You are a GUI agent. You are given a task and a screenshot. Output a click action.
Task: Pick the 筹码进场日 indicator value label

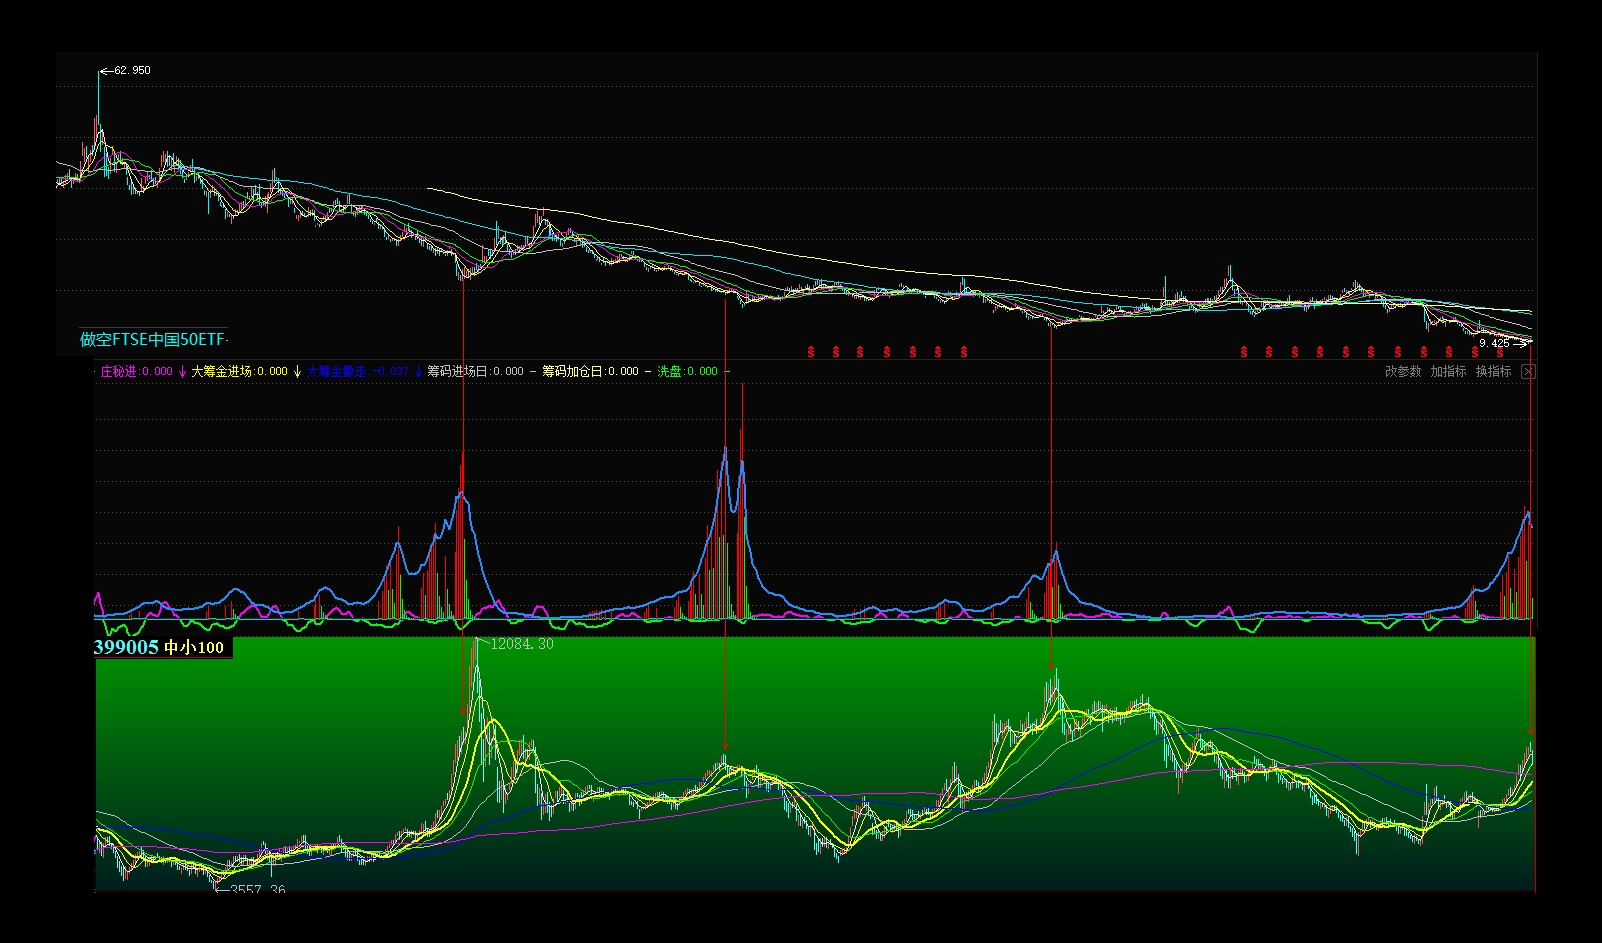(475, 372)
